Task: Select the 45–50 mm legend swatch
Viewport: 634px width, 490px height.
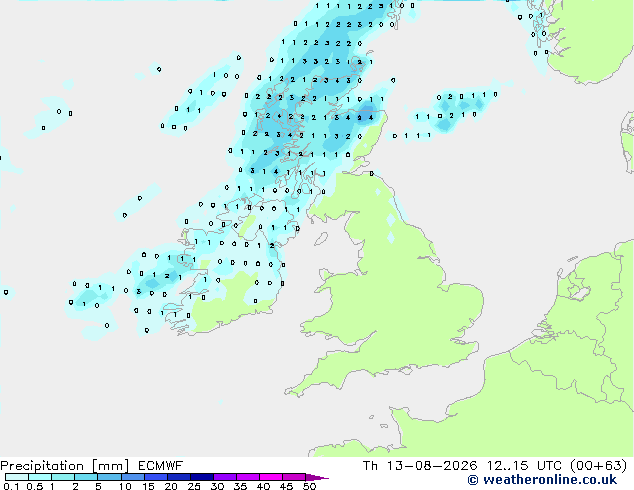Action: (294, 477)
